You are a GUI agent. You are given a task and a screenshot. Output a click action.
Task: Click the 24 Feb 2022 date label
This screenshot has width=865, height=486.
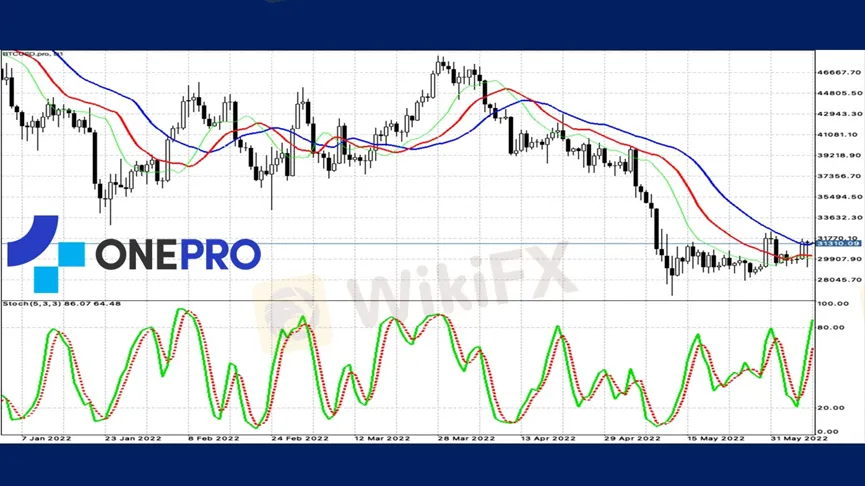(300, 438)
